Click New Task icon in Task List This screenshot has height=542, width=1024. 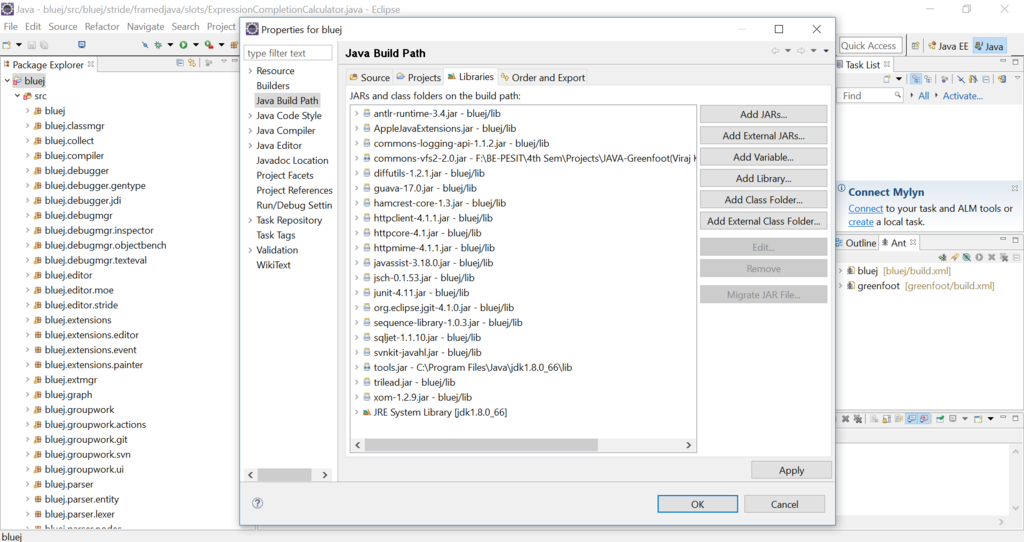tap(887, 79)
